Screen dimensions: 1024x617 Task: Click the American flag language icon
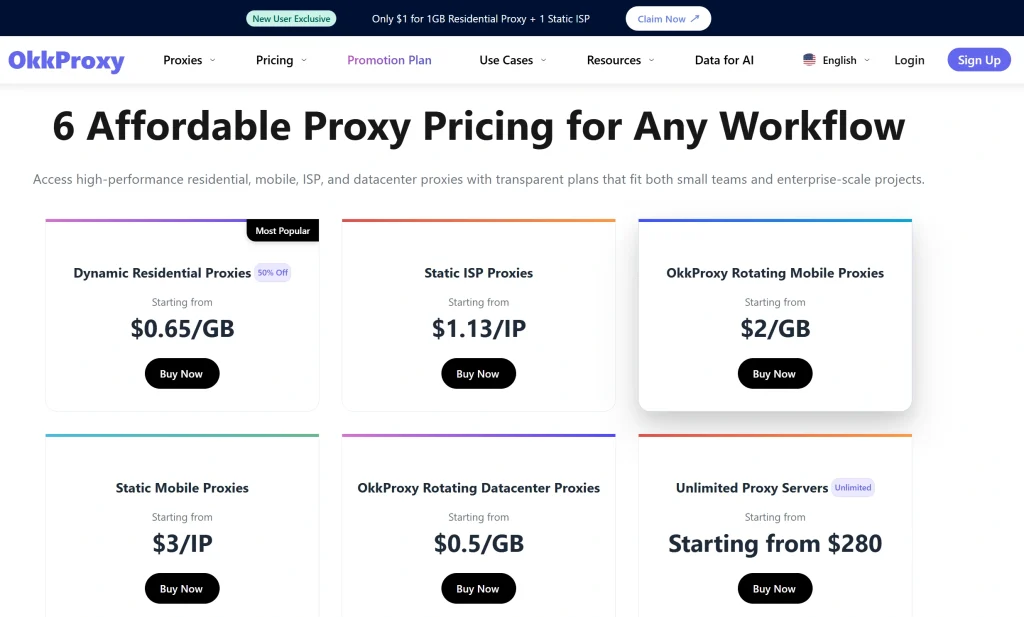click(807, 60)
